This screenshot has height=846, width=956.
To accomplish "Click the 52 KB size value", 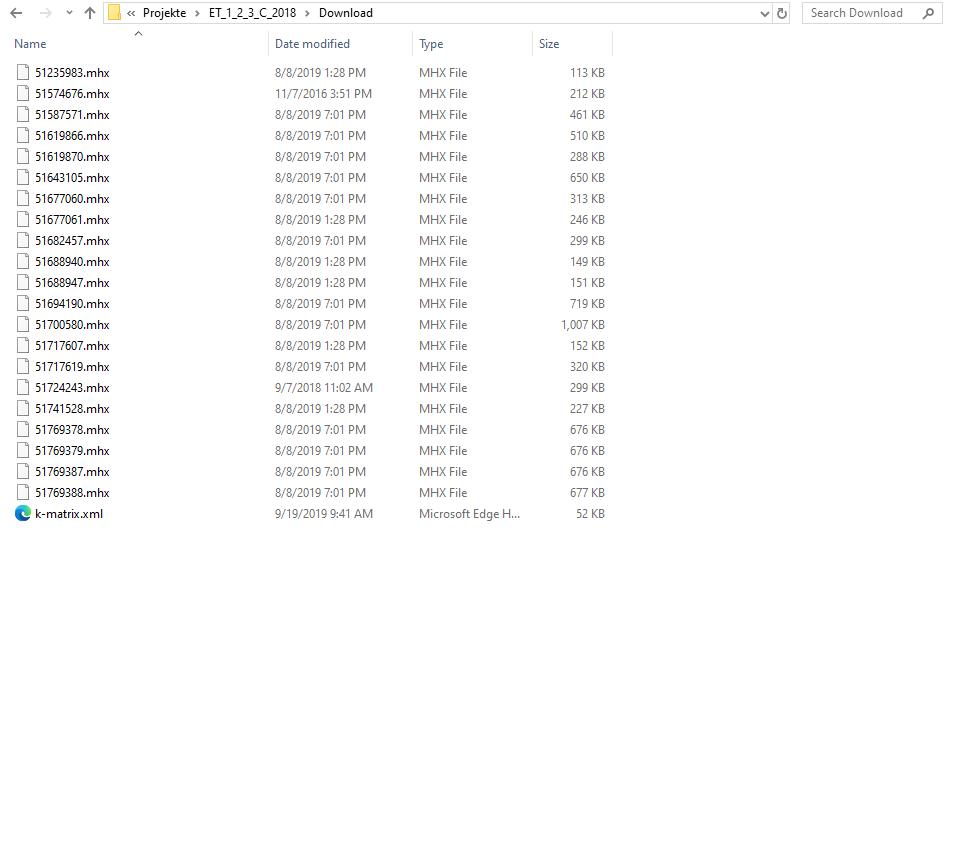I will 590,514.
